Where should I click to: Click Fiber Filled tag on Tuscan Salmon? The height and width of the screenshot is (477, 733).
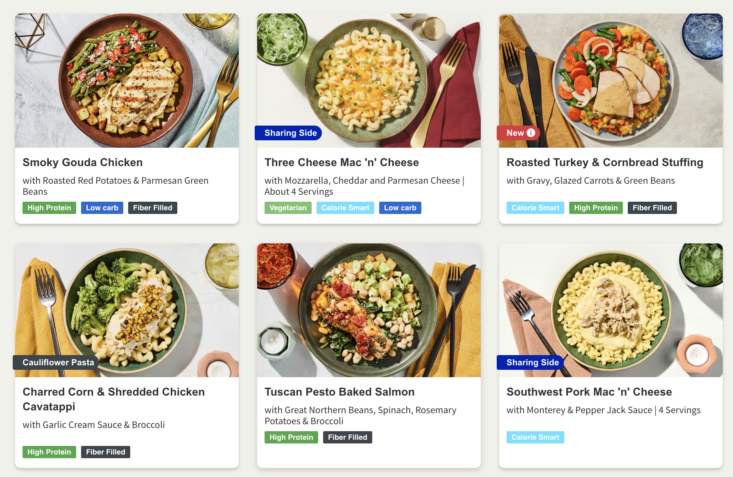coord(347,437)
